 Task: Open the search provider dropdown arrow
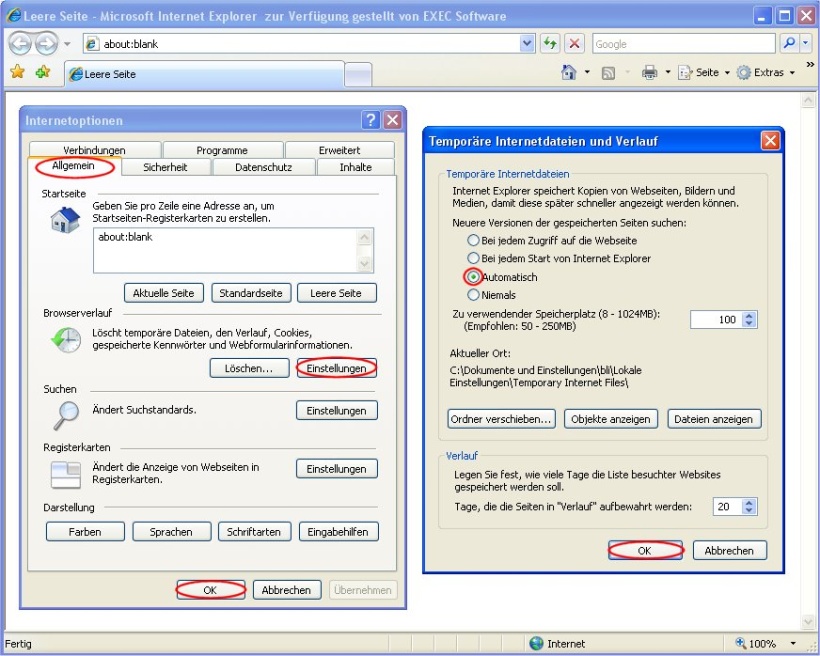(x=806, y=44)
